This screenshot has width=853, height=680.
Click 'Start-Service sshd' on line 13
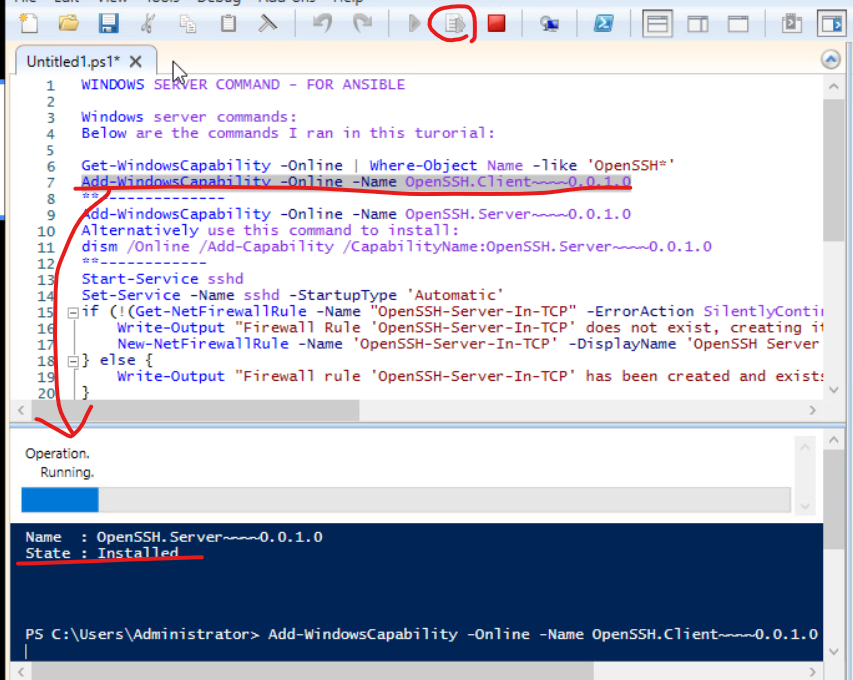[x=162, y=279]
